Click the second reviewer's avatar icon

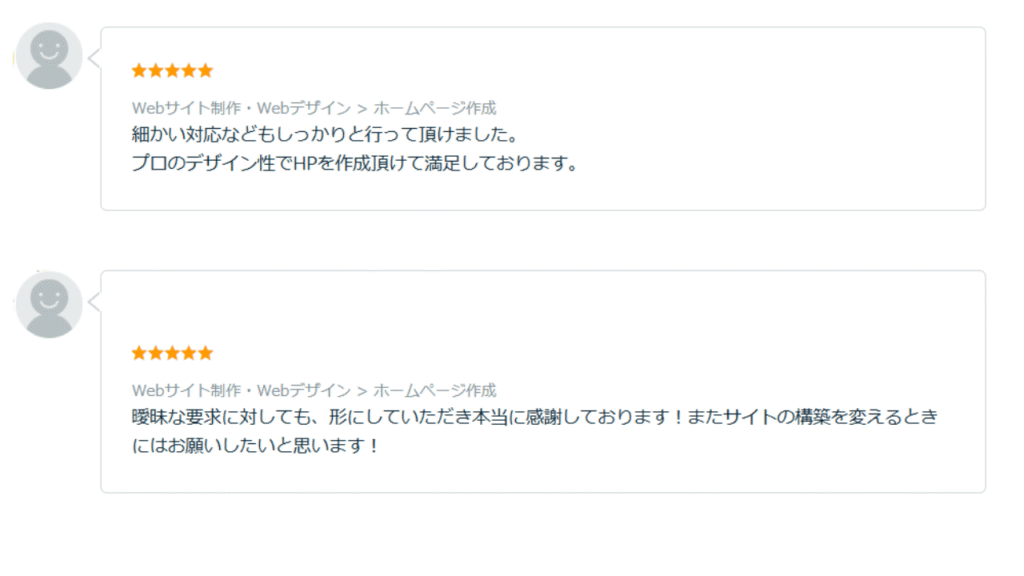(x=49, y=305)
